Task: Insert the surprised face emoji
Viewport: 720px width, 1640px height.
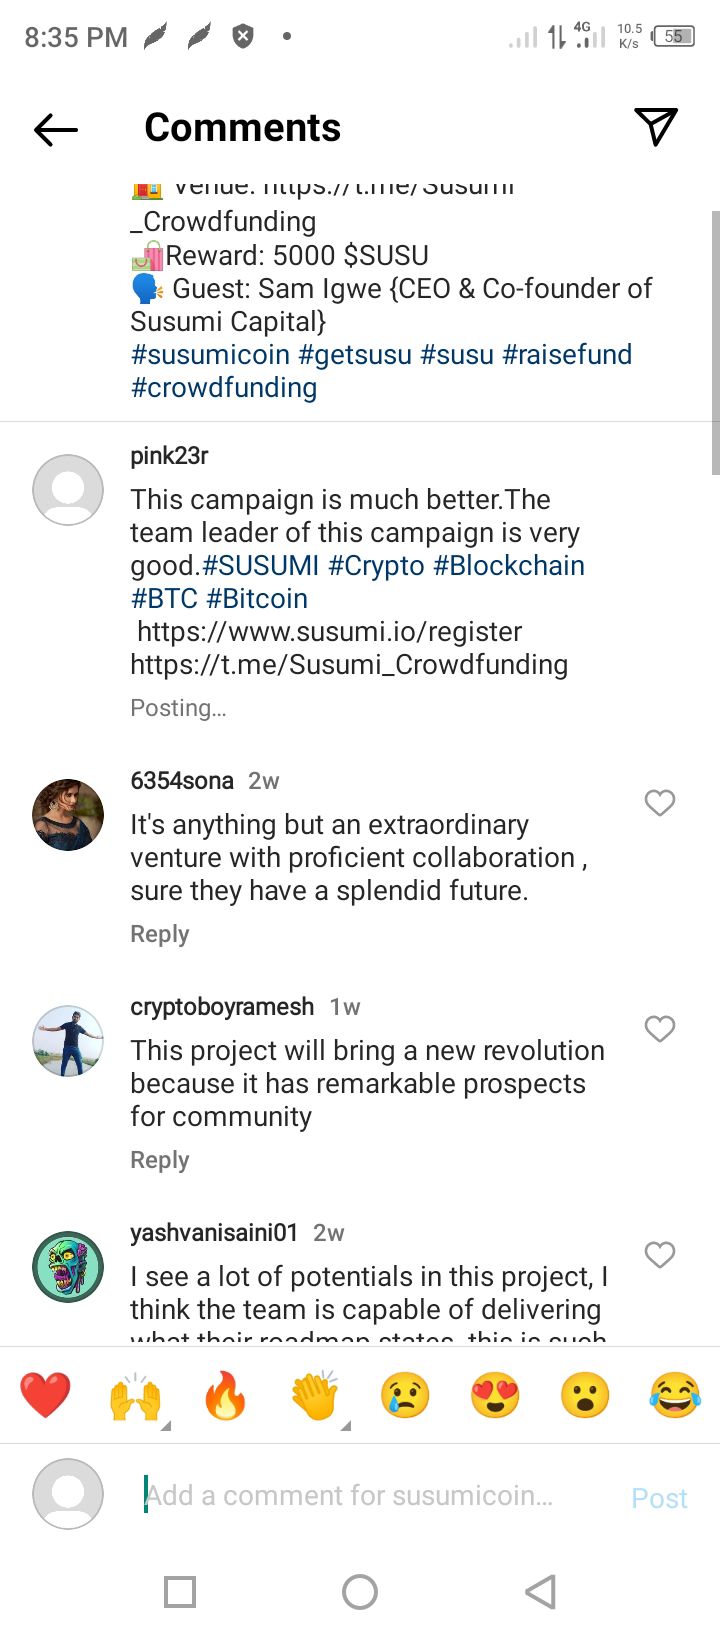Action: point(585,1395)
